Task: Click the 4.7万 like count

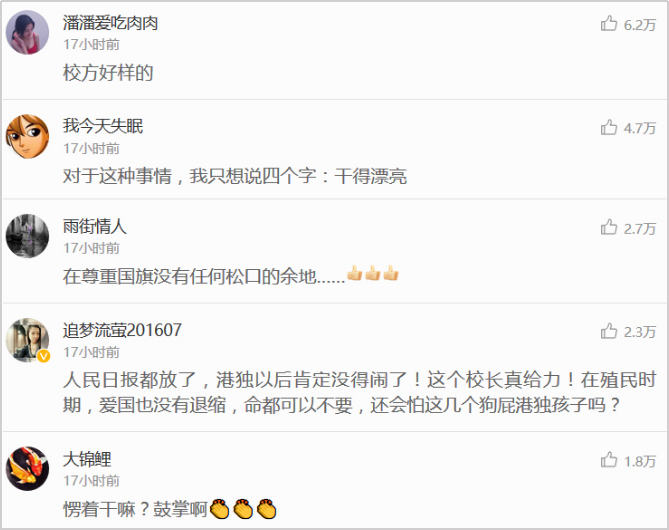Action: click(x=640, y=128)
